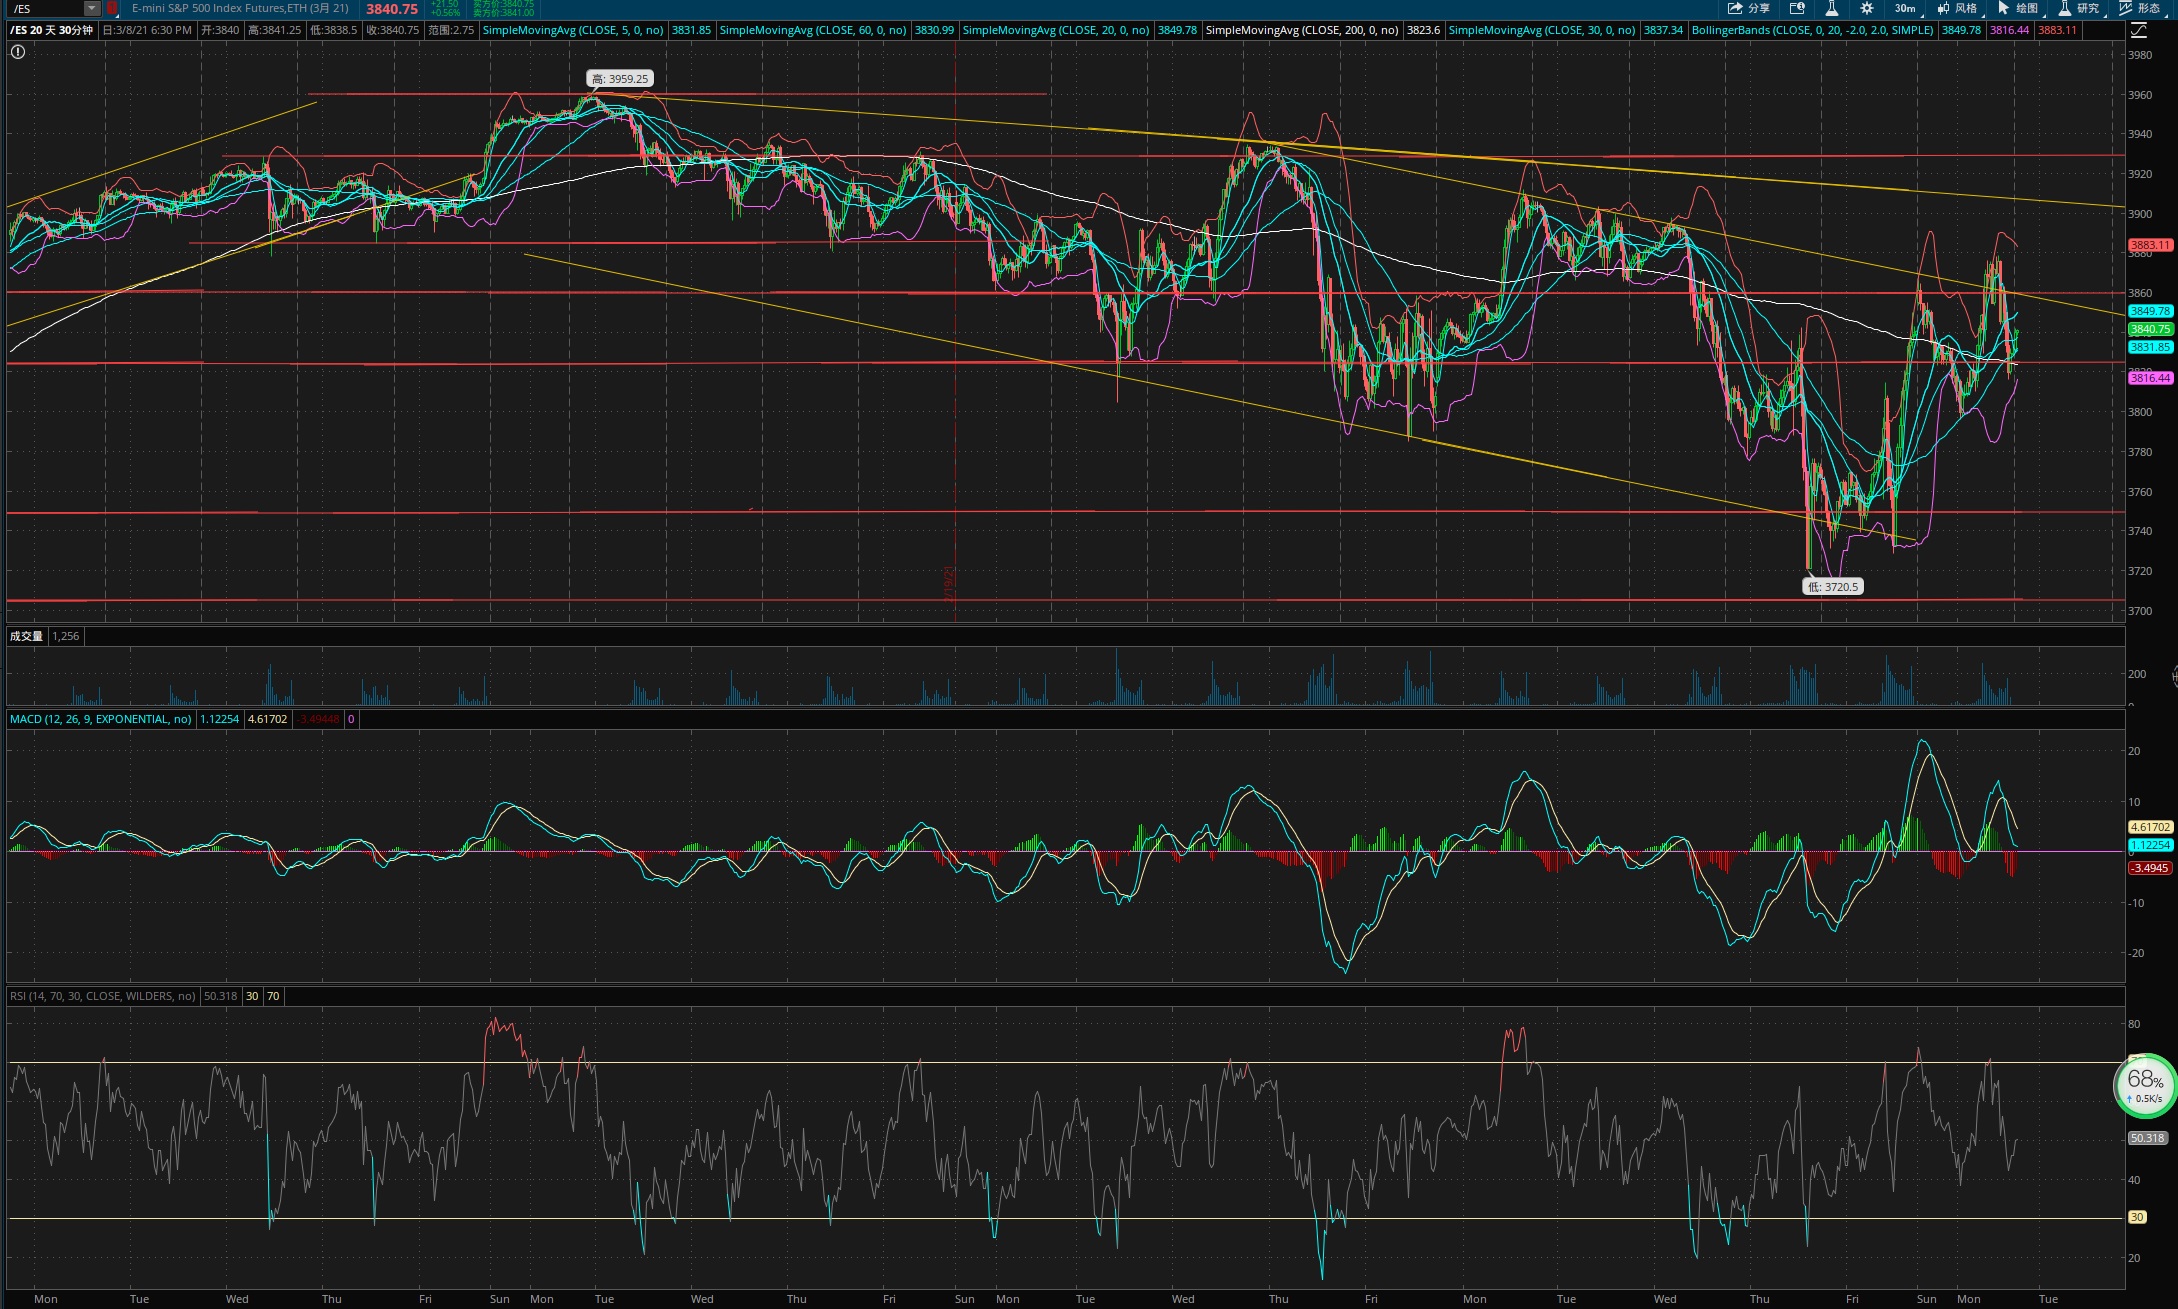Image resolution: width=2178 pixels, height=1309 pixels.
Task: Click the MACD 4.61702 axis value tag
Action: (x=2150, y=827)
